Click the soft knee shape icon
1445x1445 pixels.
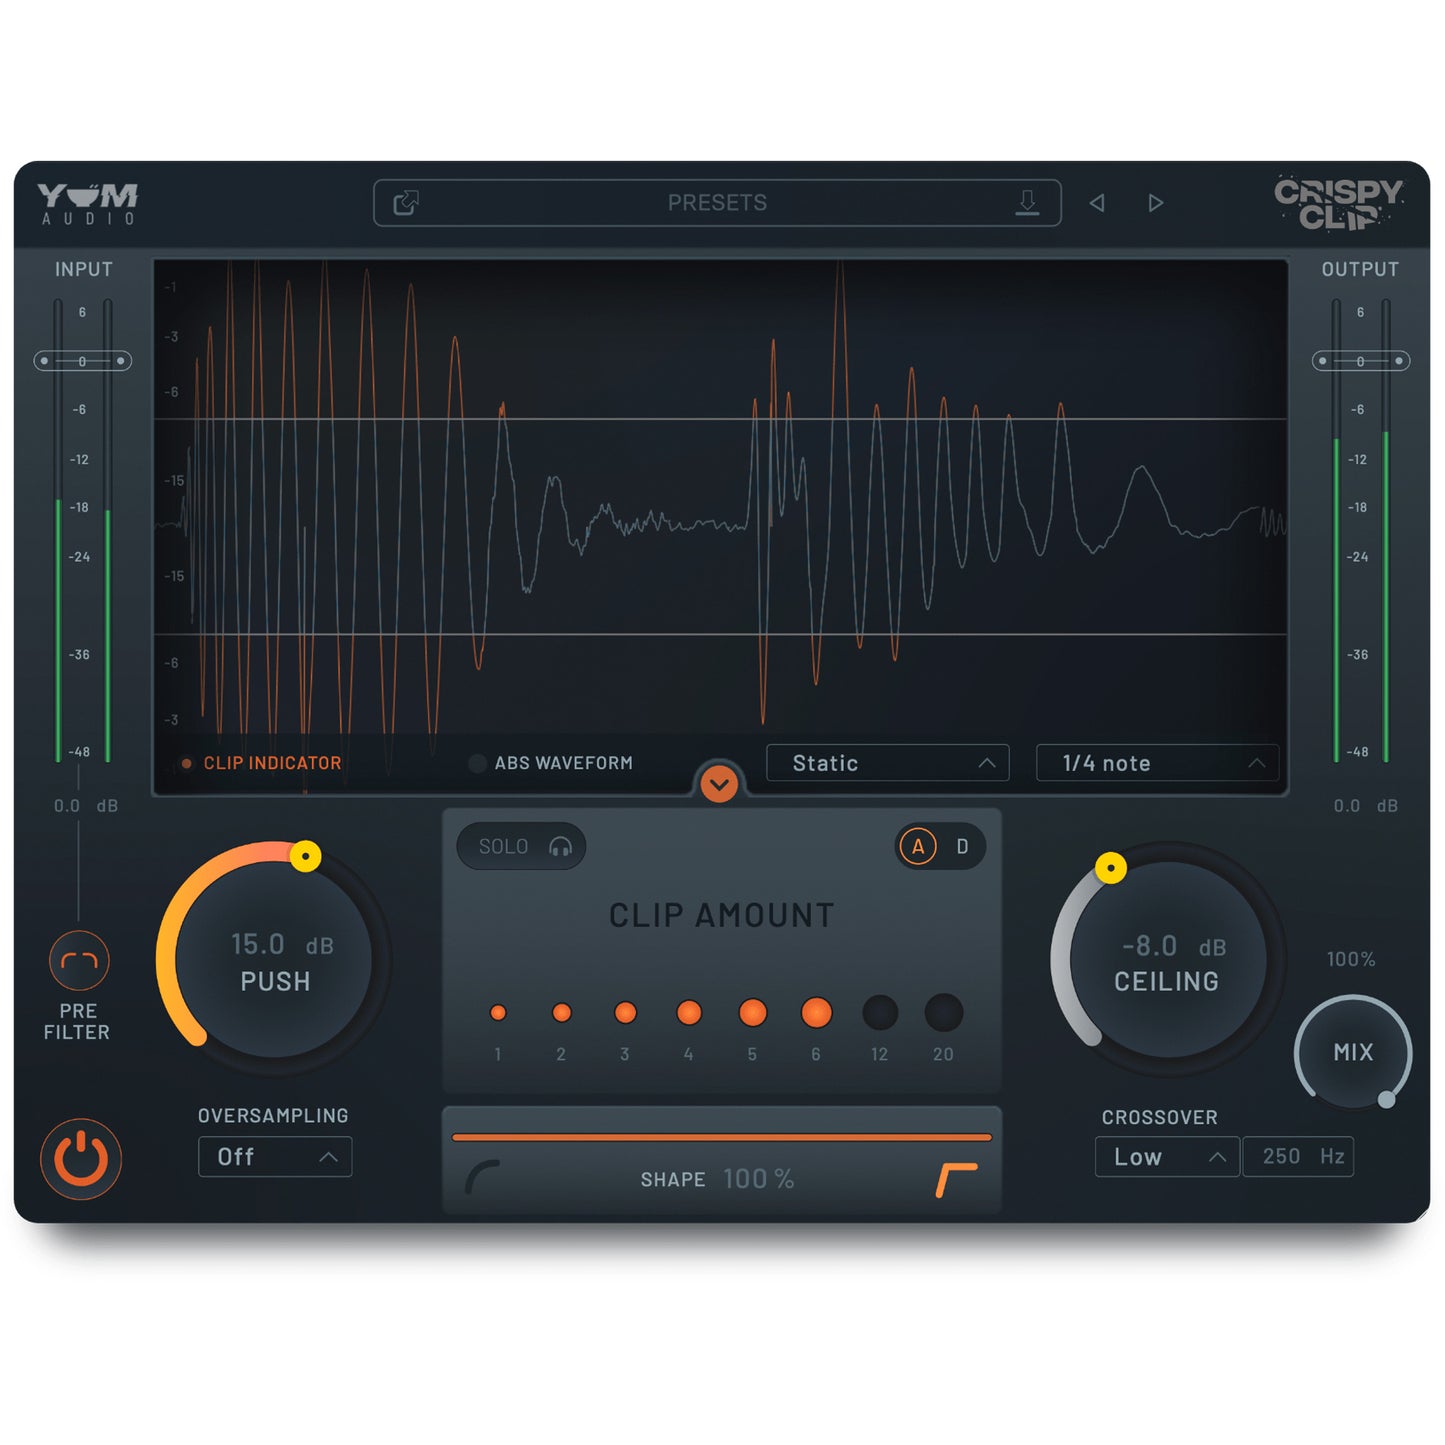click(x=482, y=1177)
